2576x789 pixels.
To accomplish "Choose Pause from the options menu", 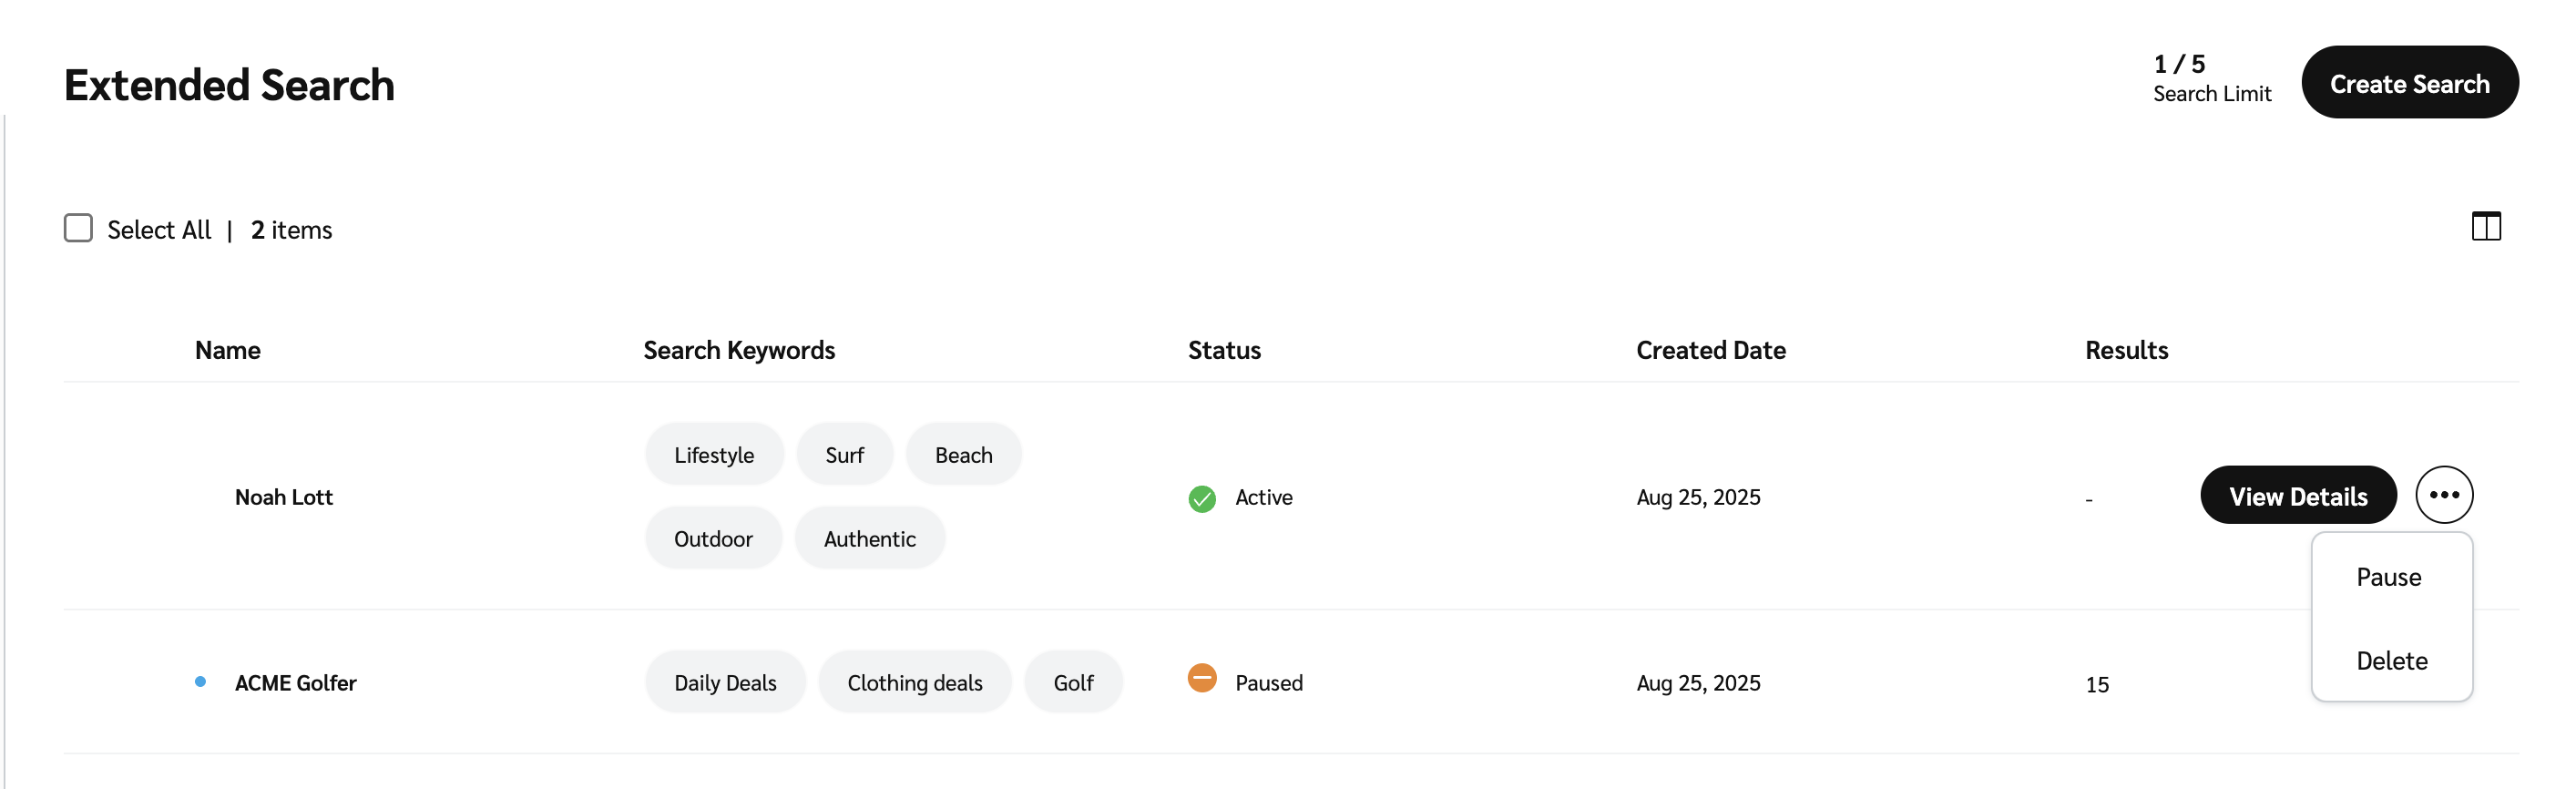I will click(x=2388, y=577).
